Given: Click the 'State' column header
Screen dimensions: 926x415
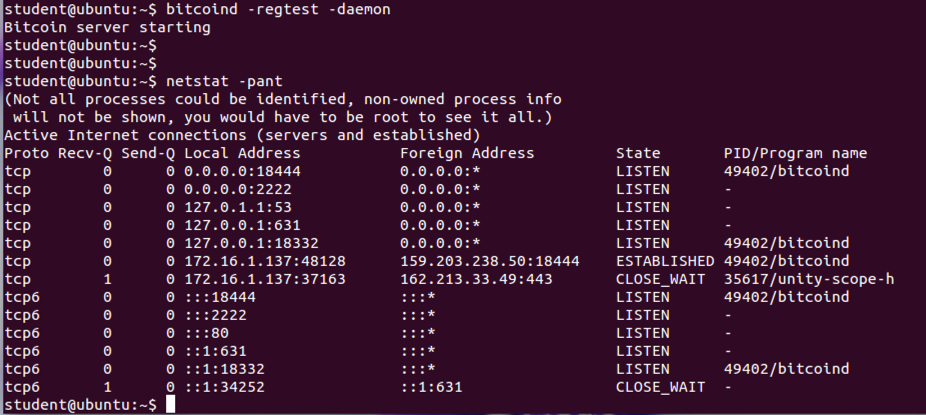Looking at the screenshot, I should (638, 153).
